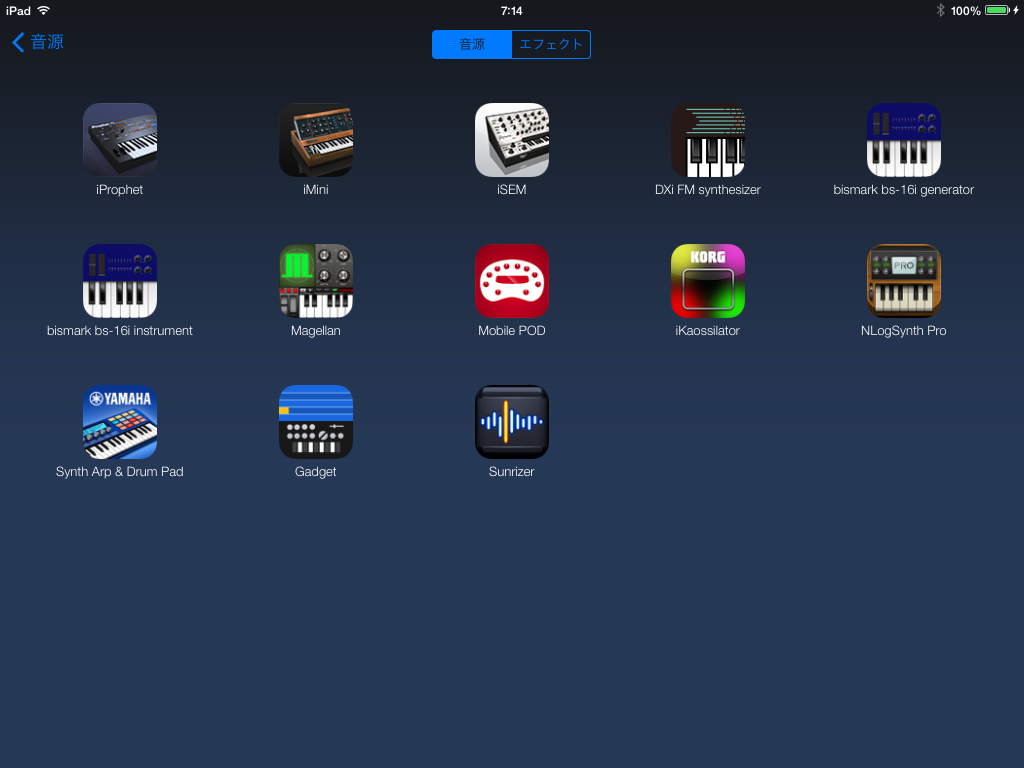Choose the Magellan synth icon
The height and width of the screenshot is (768, 1024).
(x=315, y=281)
